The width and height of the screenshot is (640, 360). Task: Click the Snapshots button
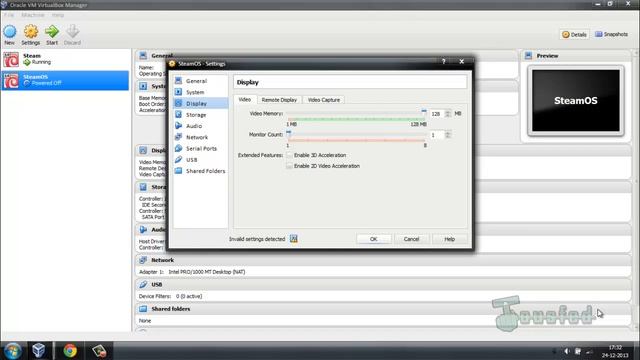point(611,34)
